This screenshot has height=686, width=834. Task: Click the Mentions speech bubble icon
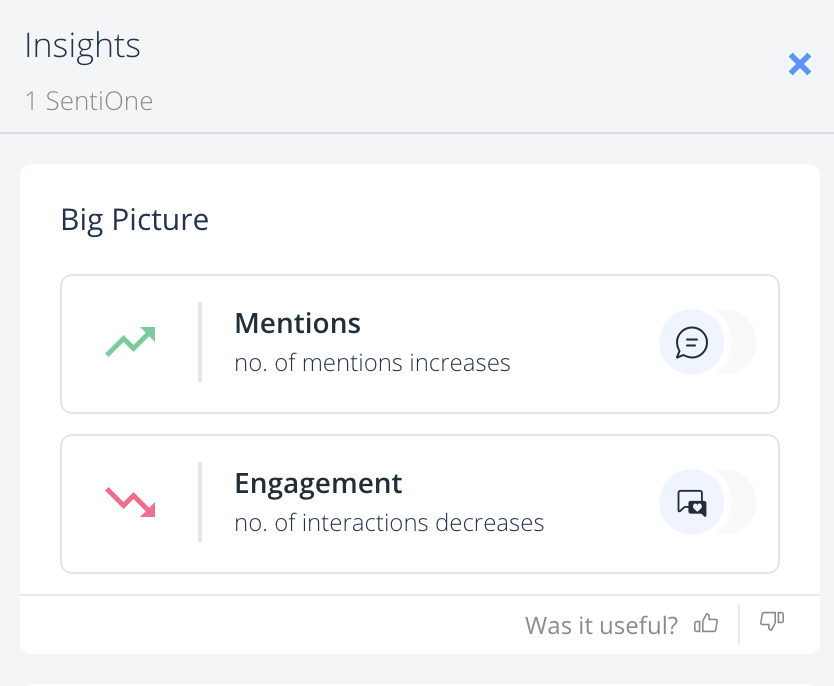[x=691, y=342]
